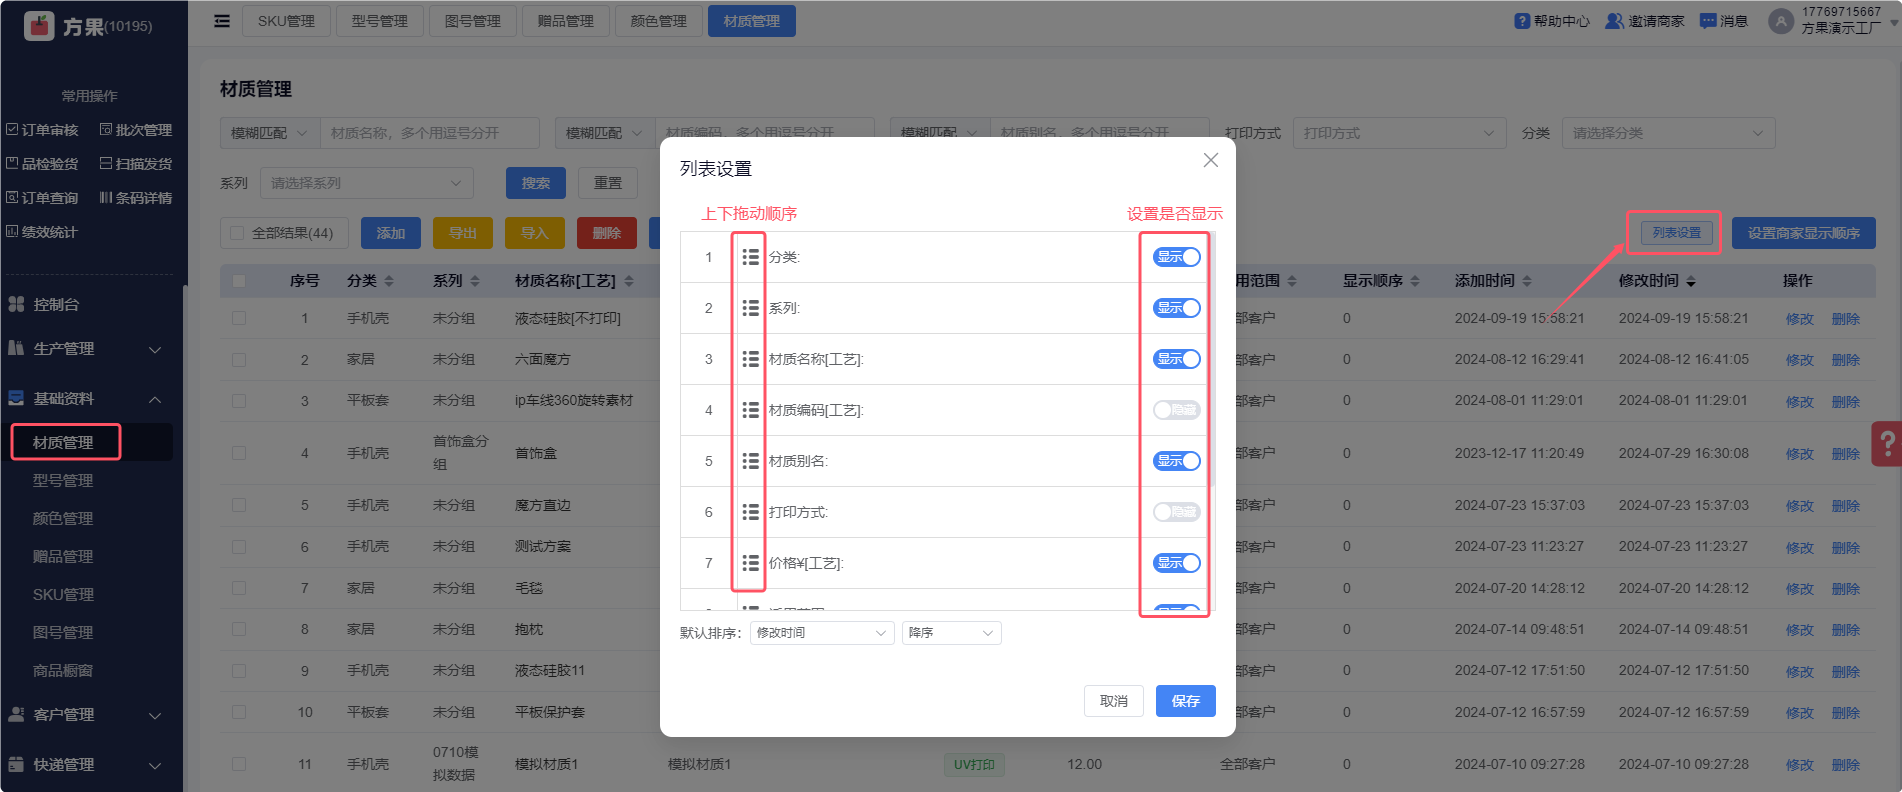Open 扫描发货 shortcut in sidebar
This screenshot has height=792, width=1902.
(x=136, y=164)
